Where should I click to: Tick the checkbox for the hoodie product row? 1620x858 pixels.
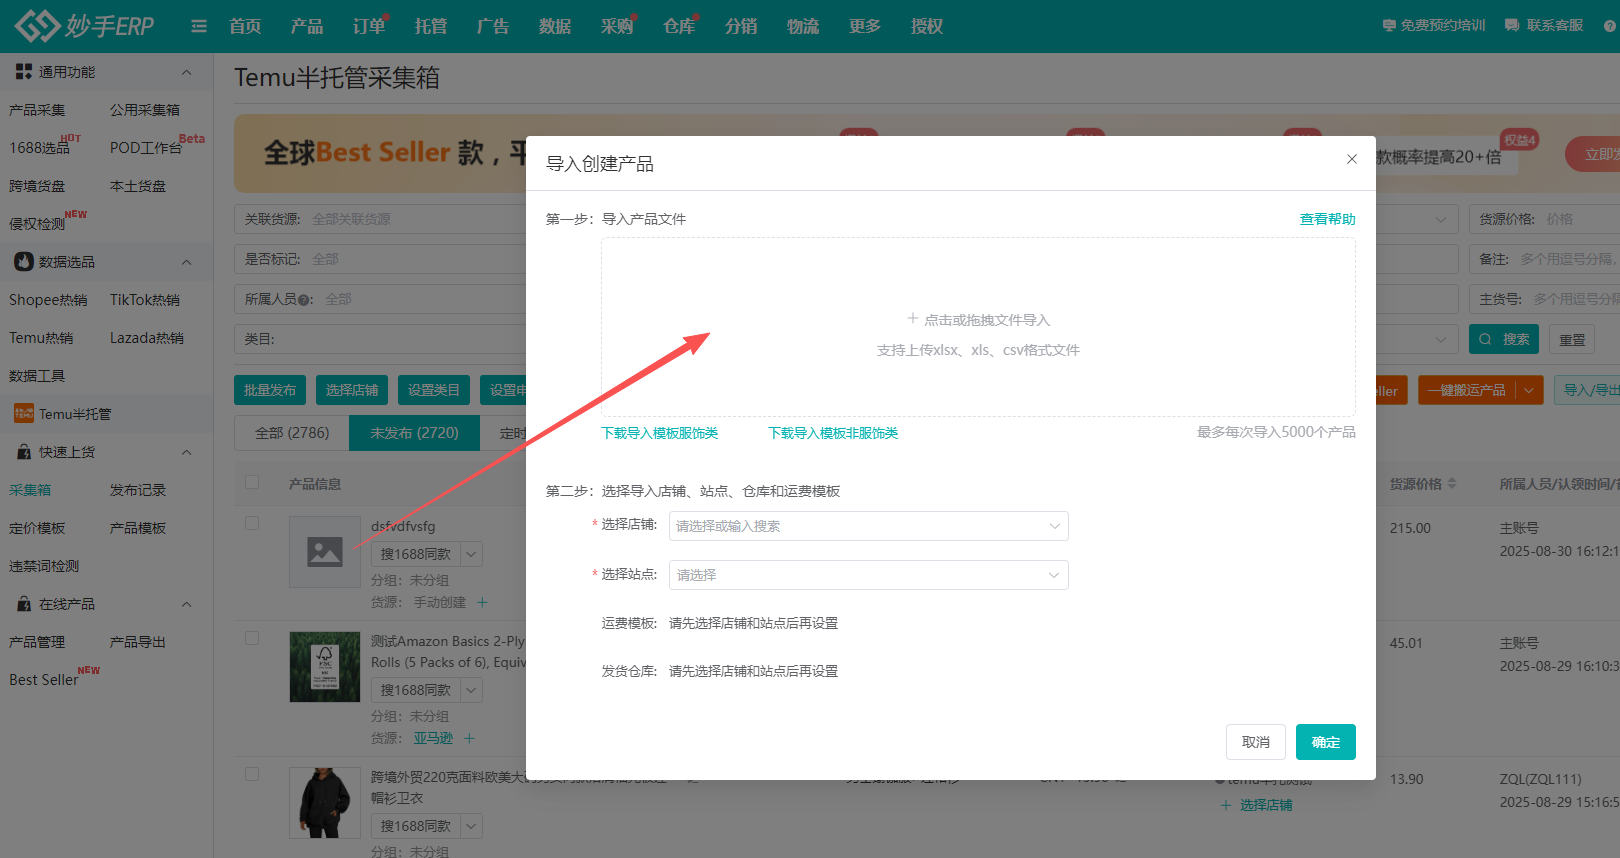coord(252,774)
